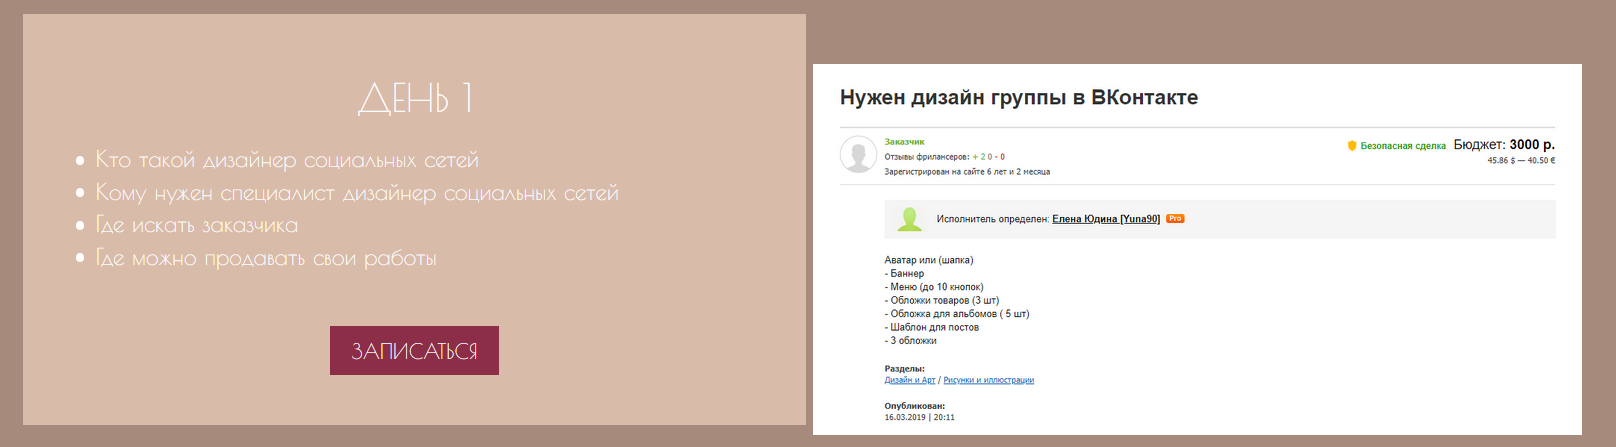This screenshot has height=447, width=1616.
Task: Click the budget value 3000 р.
Action: [x=1532, y=145]
